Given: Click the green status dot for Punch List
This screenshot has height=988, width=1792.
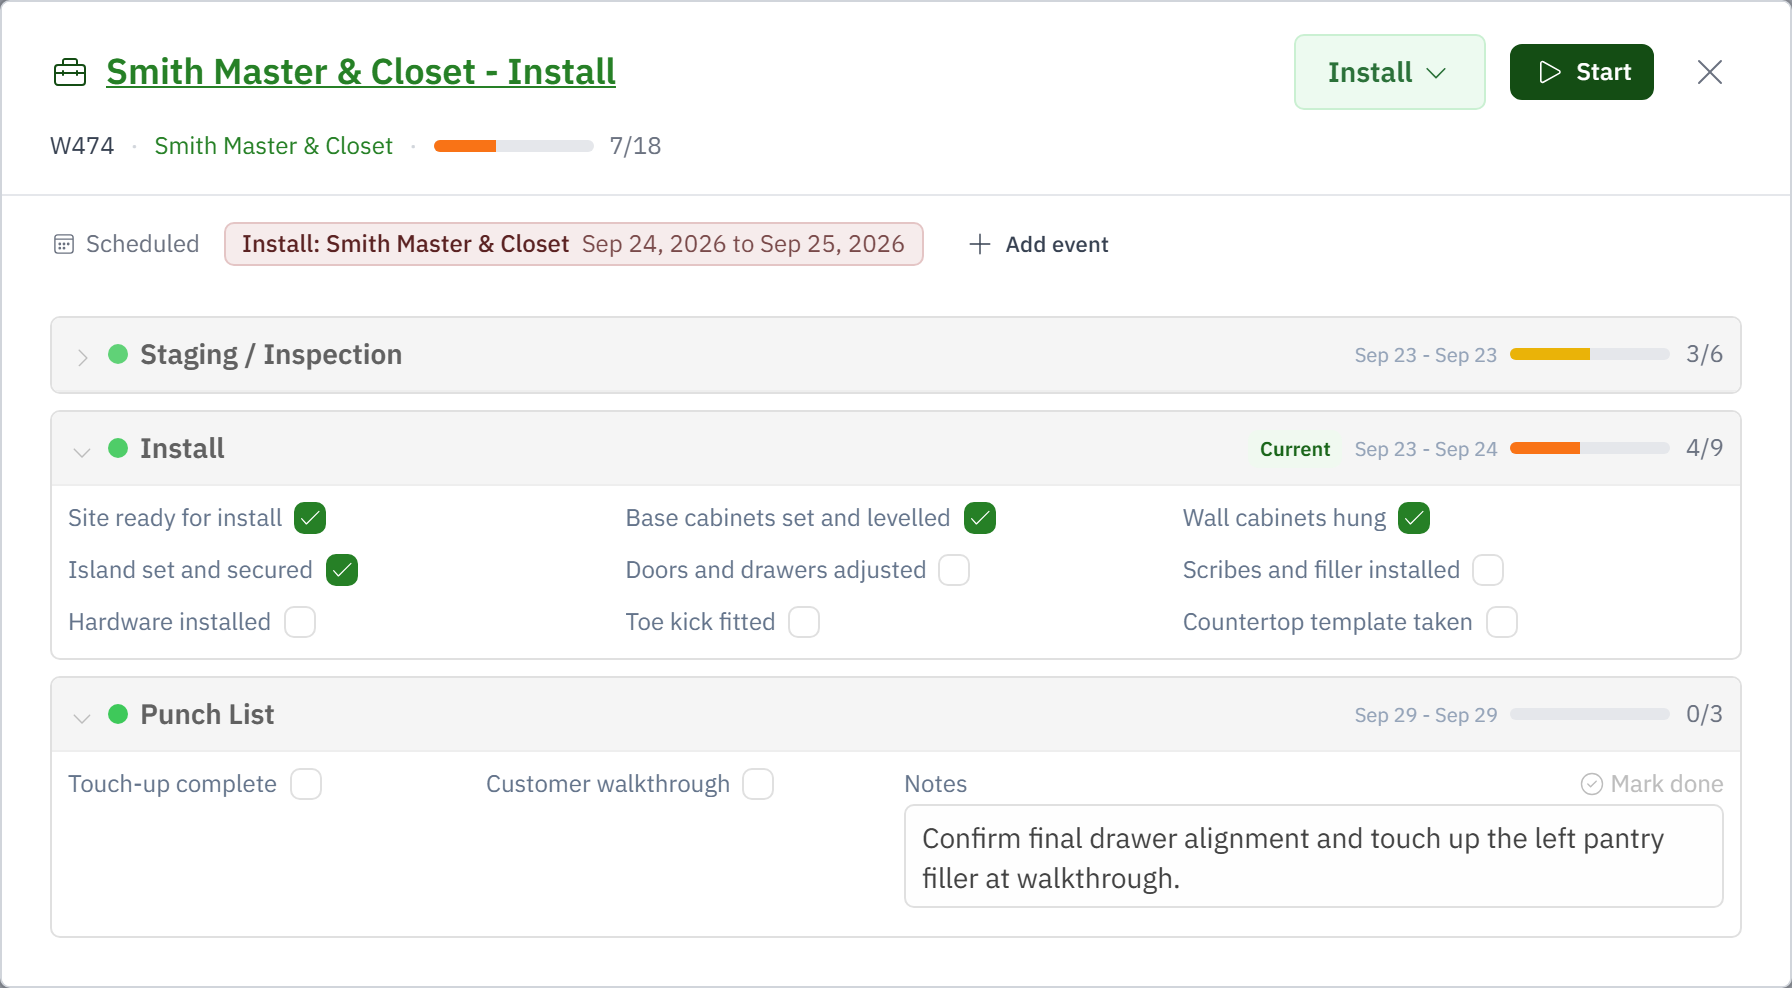Looking at the screenshot, I should [x=118, y=714].
